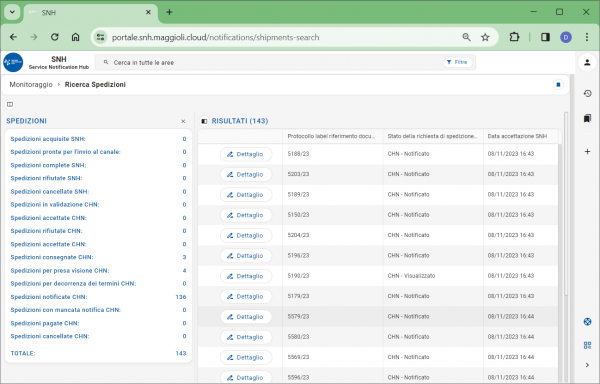Select Spedizioni cancellate CHN filter
Screen dimensions: 600x384
tap(98, 336)
